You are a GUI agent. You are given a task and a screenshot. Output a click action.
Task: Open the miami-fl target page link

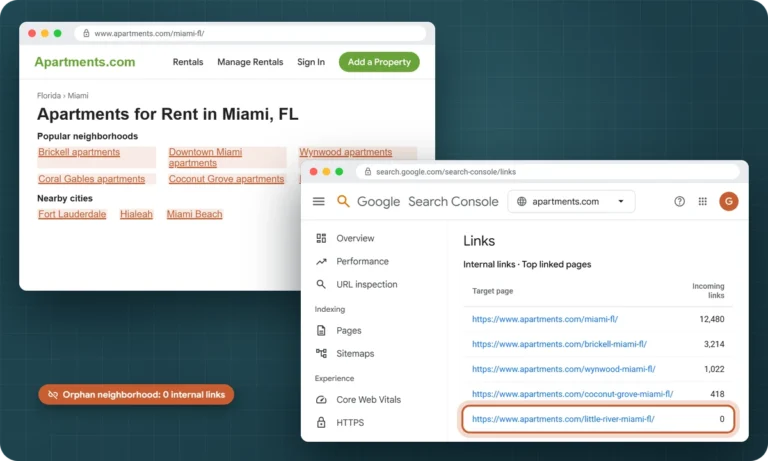point(545,319)
